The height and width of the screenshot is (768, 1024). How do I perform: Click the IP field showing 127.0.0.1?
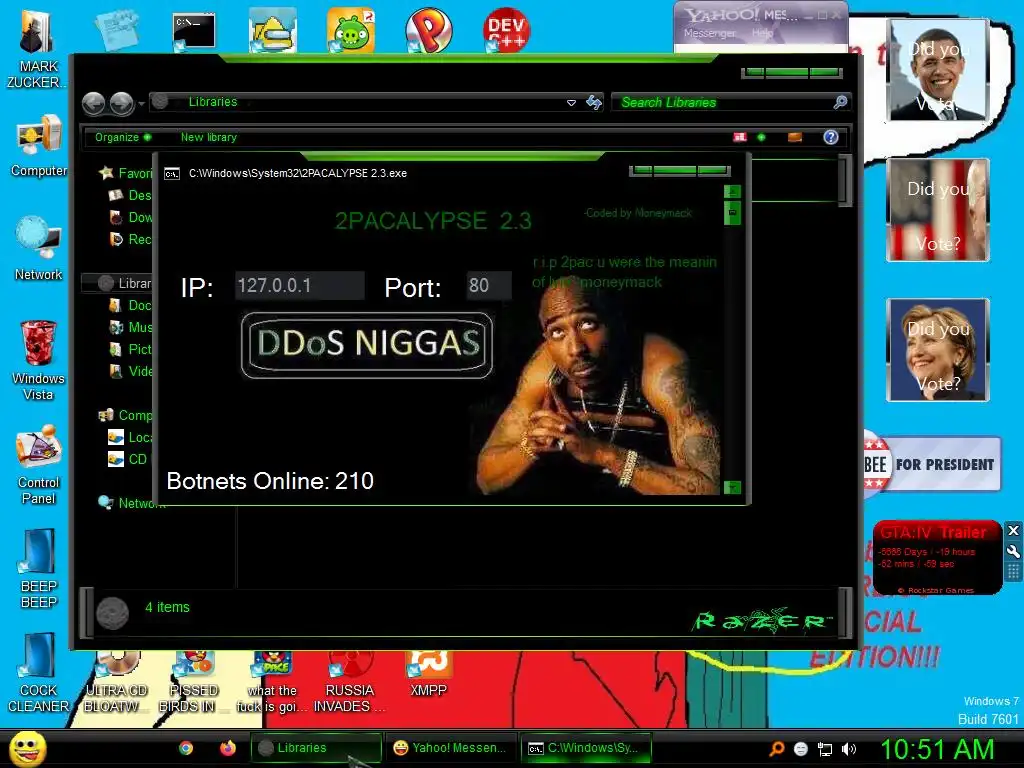(x=300, y=285)
